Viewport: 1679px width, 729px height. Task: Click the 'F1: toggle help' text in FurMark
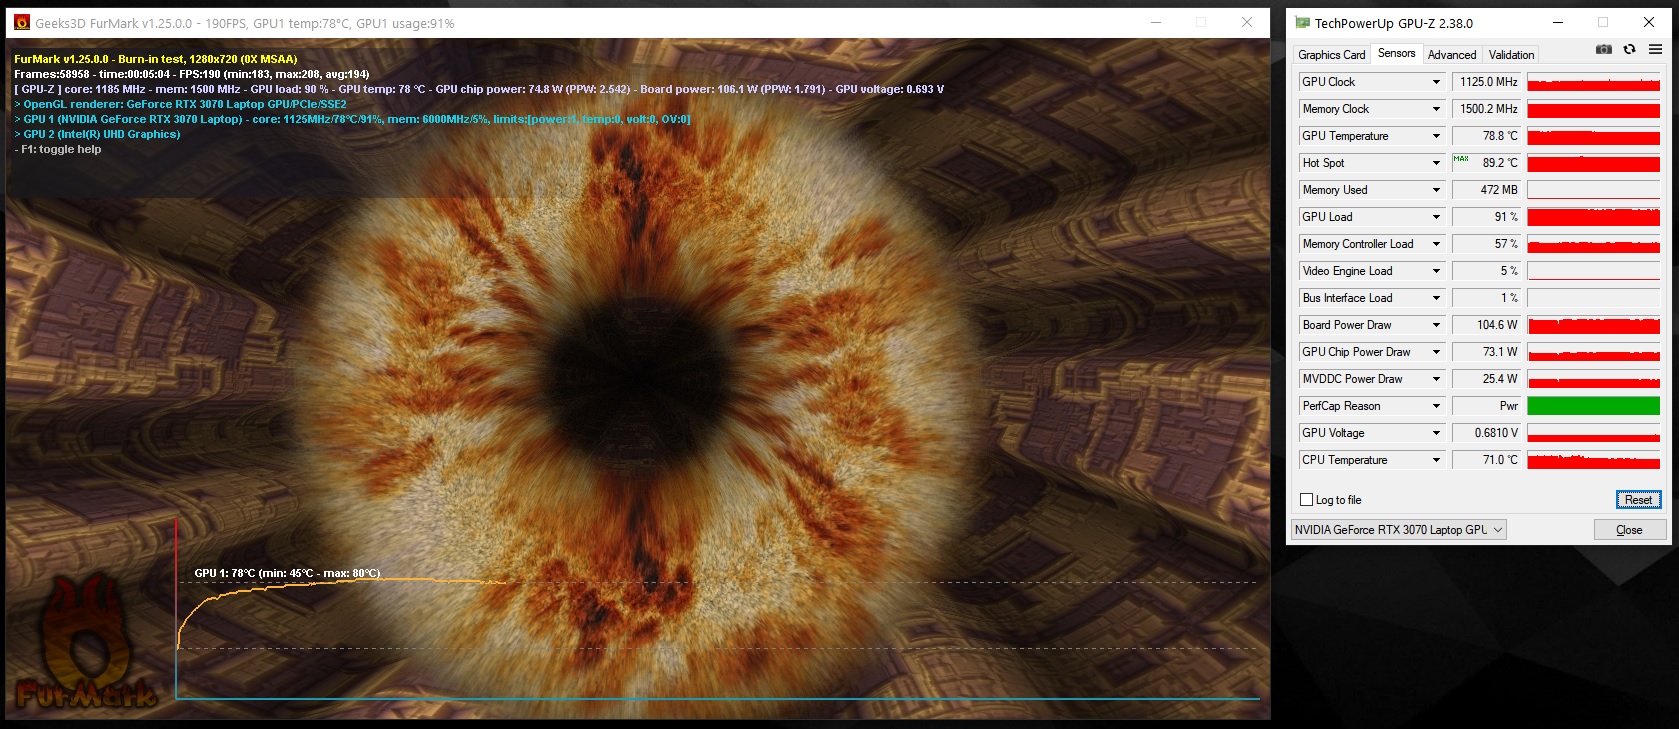tap(58, 149)
